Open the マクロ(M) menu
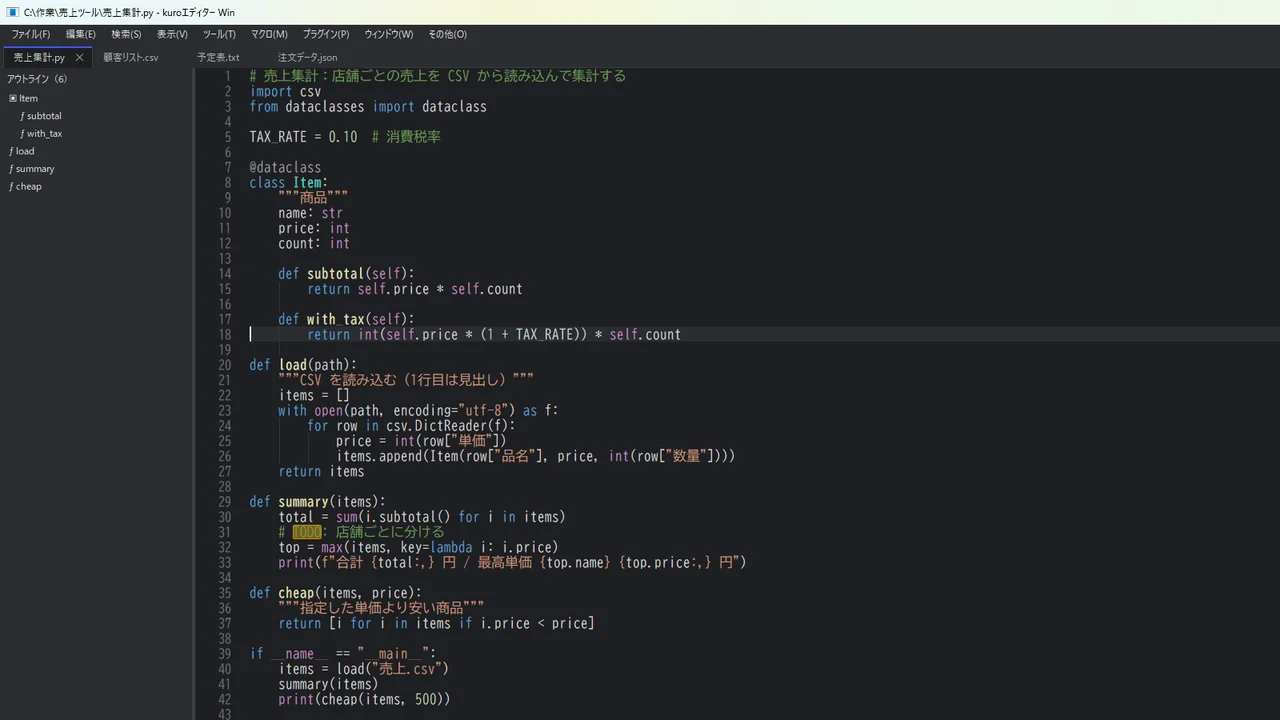This screenshot has height=720, width=1280. point(269,34)
